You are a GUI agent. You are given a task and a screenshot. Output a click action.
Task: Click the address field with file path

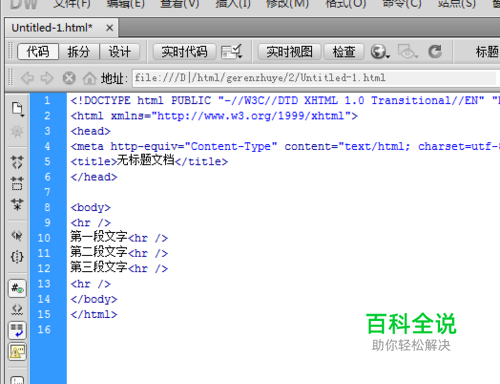pyautogui.click(x=314, y=78)
